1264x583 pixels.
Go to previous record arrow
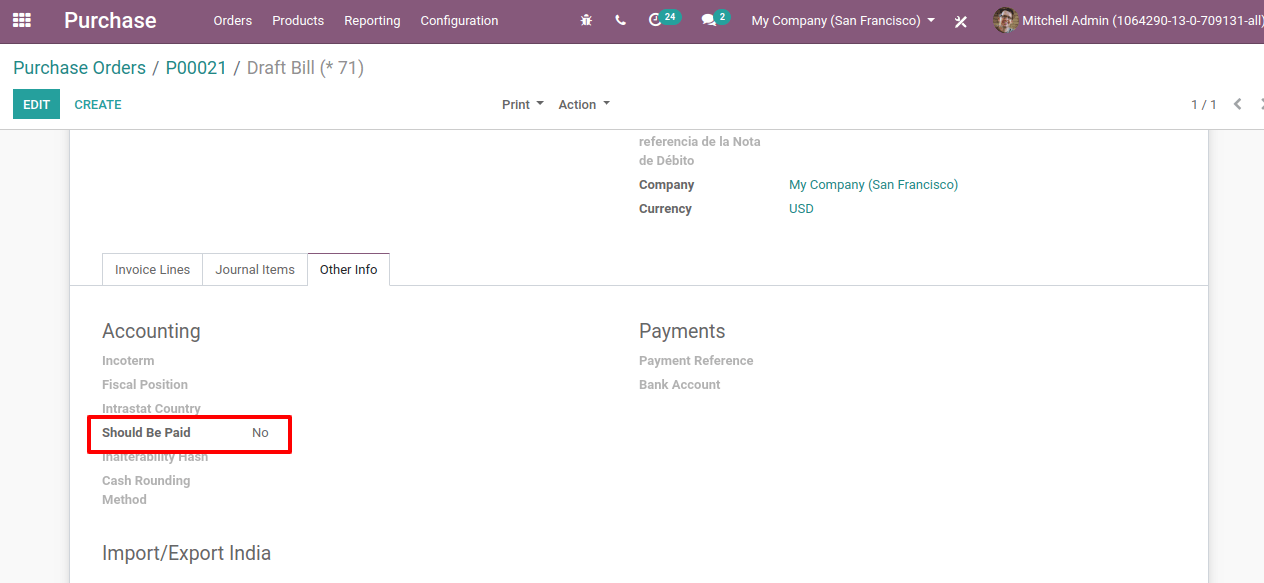coord(1237,104)
